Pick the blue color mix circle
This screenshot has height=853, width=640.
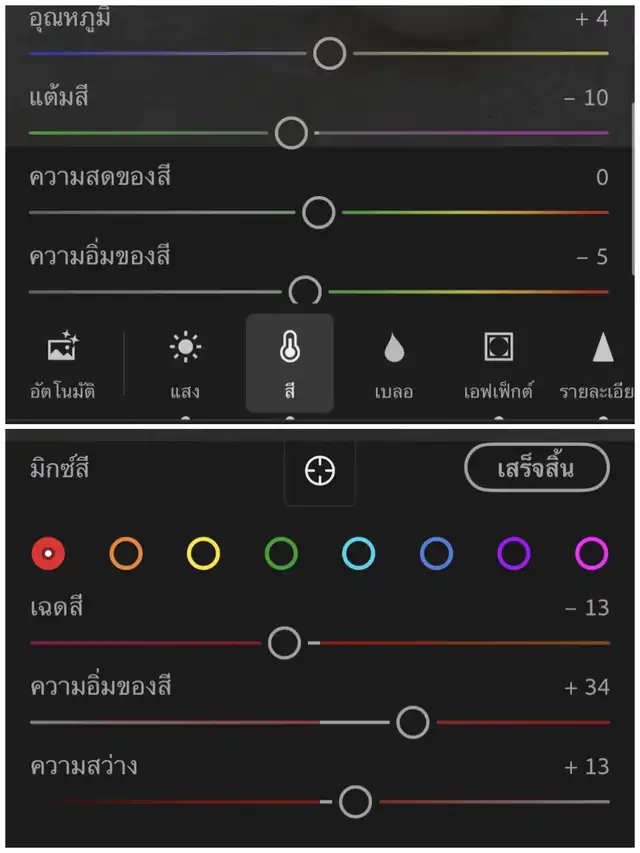436,553
